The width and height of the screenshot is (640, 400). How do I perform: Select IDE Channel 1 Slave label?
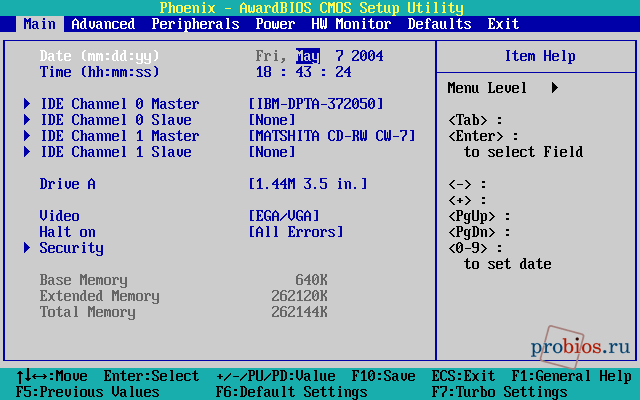[x=116, y=151]
